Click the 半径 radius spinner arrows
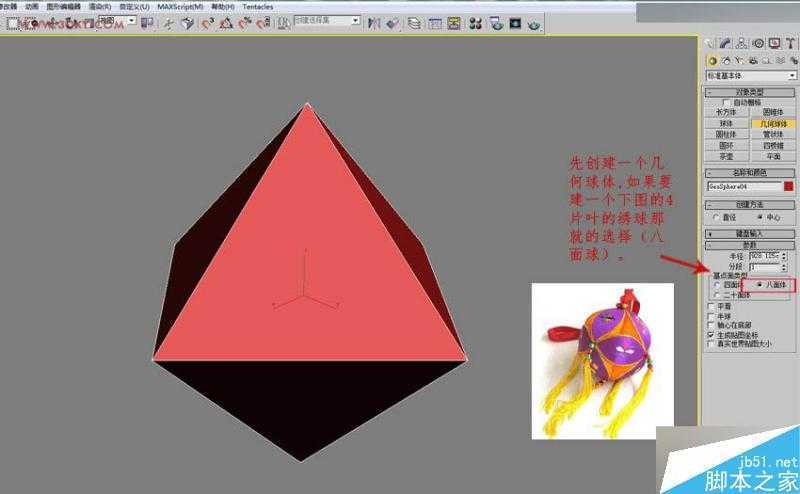This screenshot has width=800, height=494. 784,256
